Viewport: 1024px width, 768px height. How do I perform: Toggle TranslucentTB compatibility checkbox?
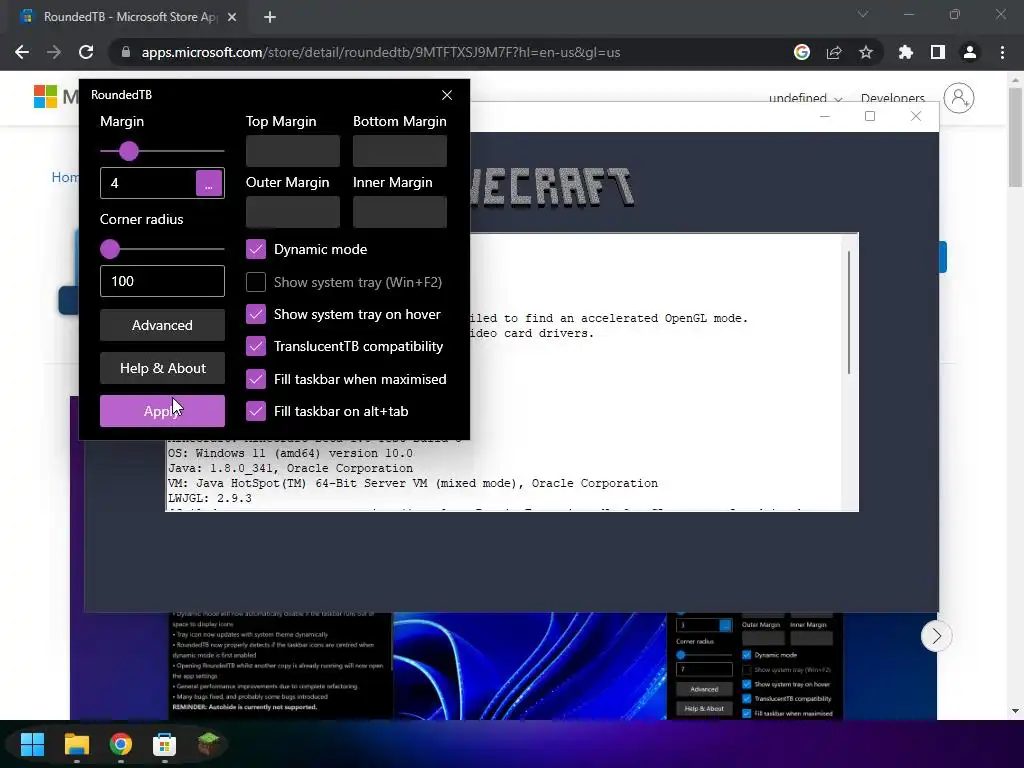(x=256, y=346)
